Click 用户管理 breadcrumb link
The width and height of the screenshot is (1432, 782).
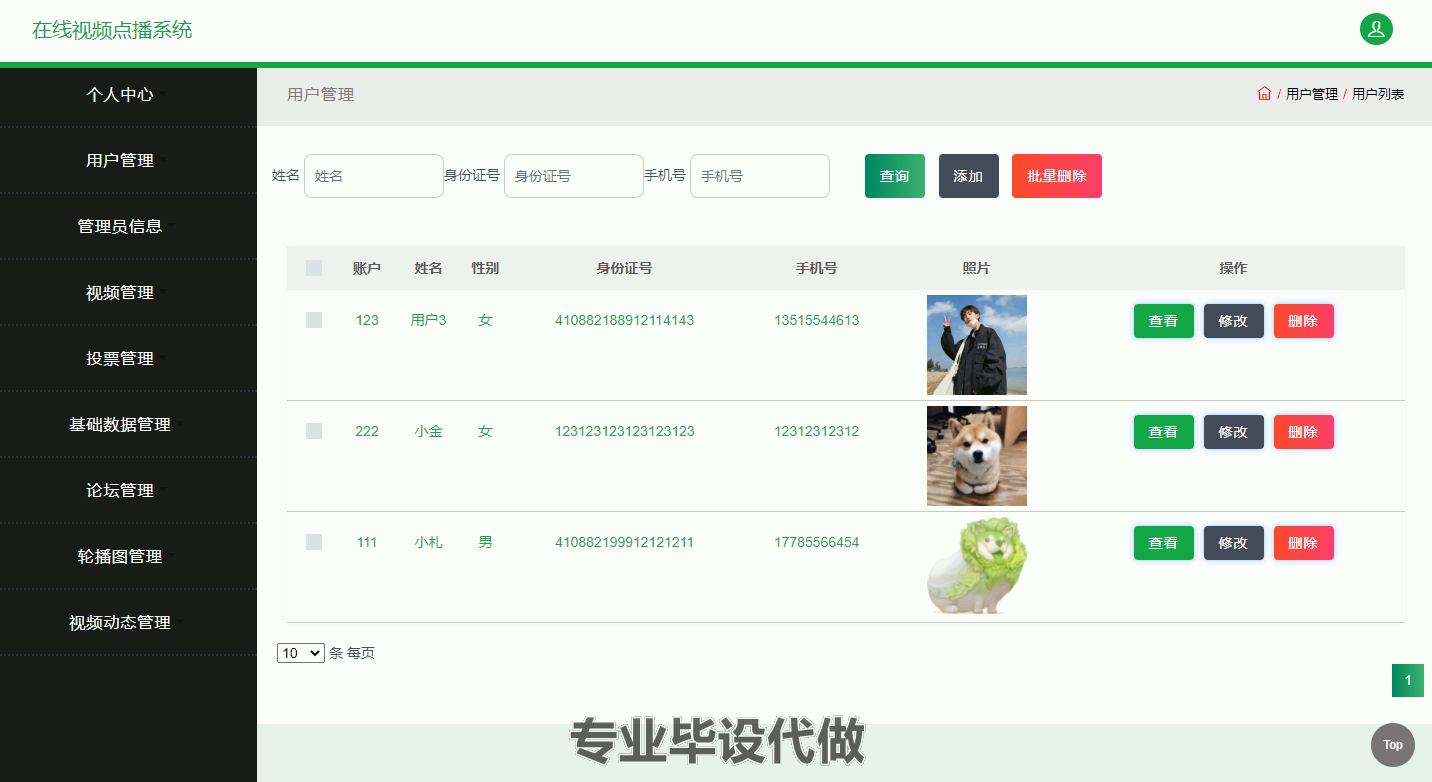pos(1312,94)
